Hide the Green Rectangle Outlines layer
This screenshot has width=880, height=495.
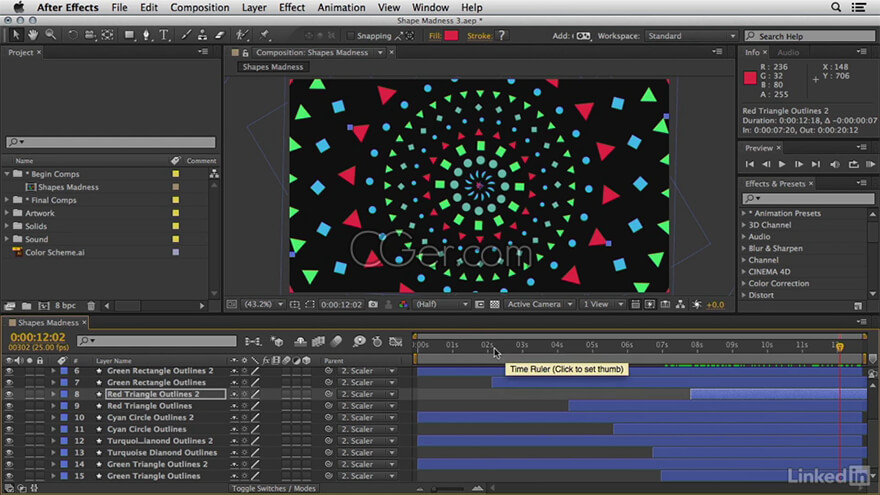9,383
